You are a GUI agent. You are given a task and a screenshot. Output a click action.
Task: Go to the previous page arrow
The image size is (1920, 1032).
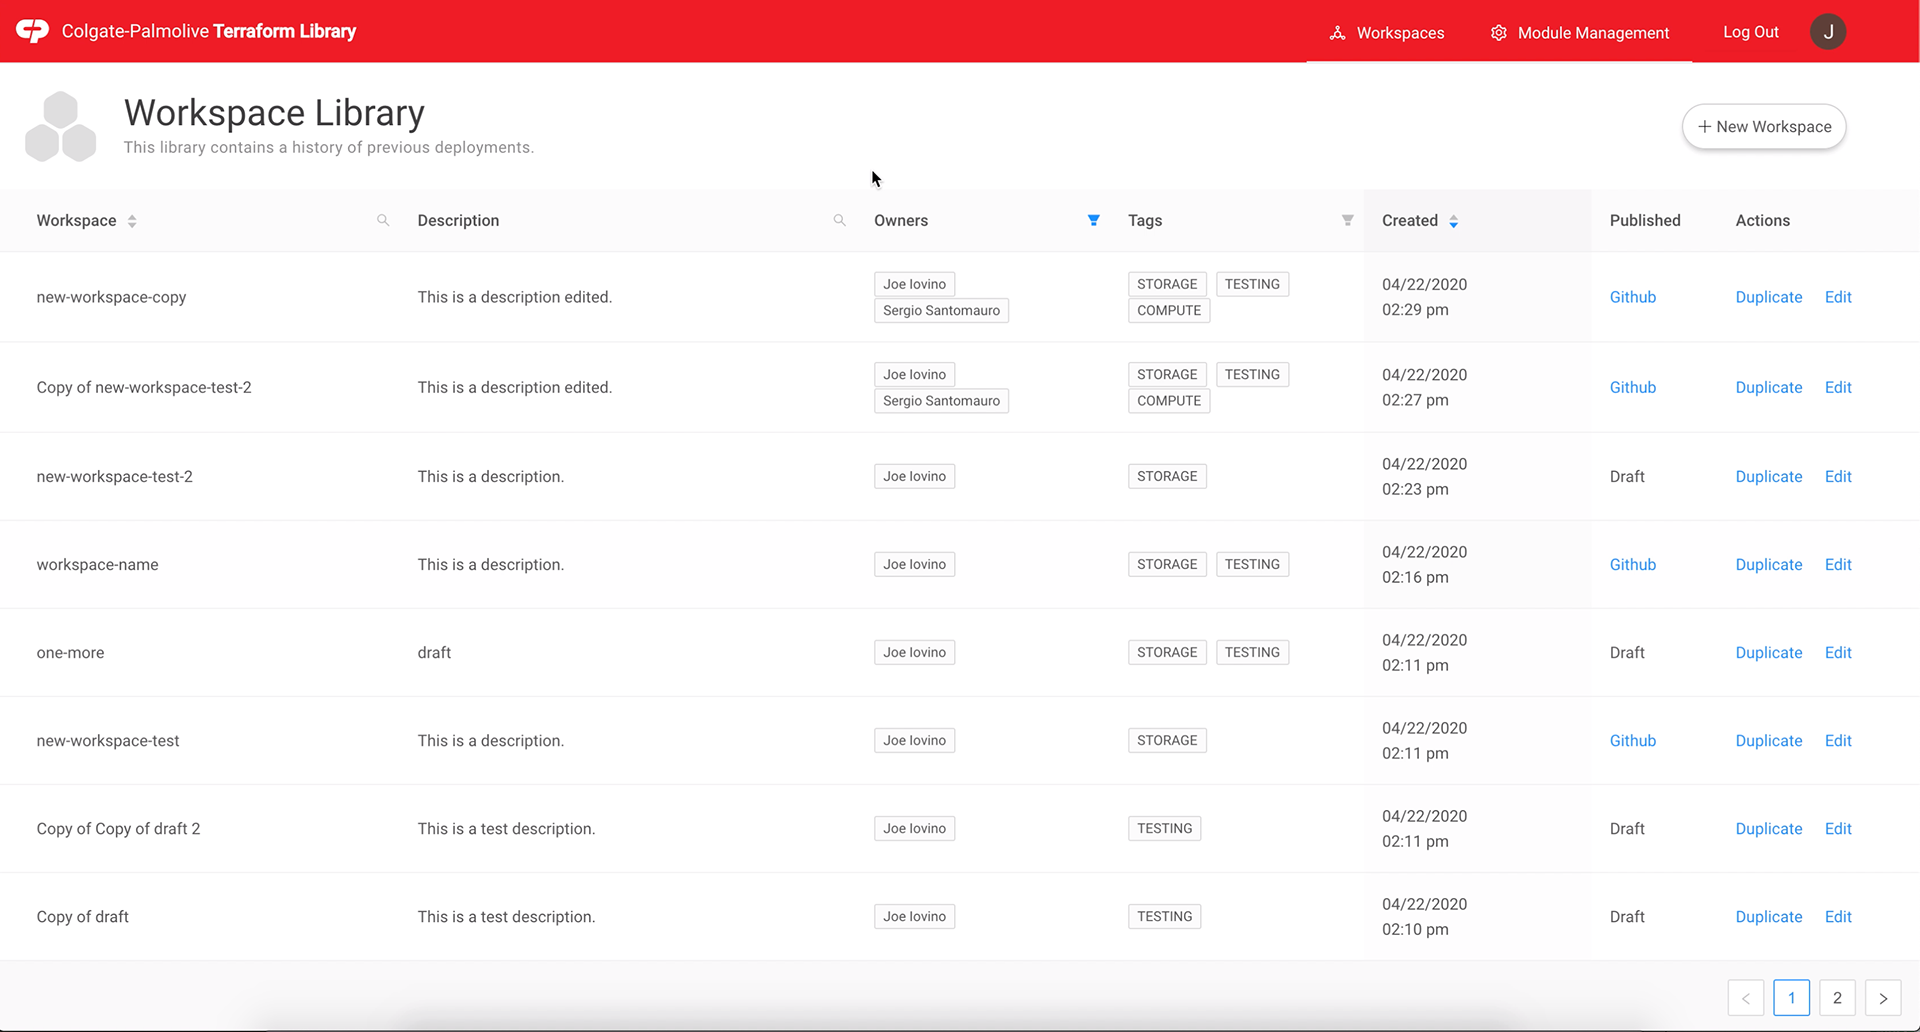(x=1746, y=998)
